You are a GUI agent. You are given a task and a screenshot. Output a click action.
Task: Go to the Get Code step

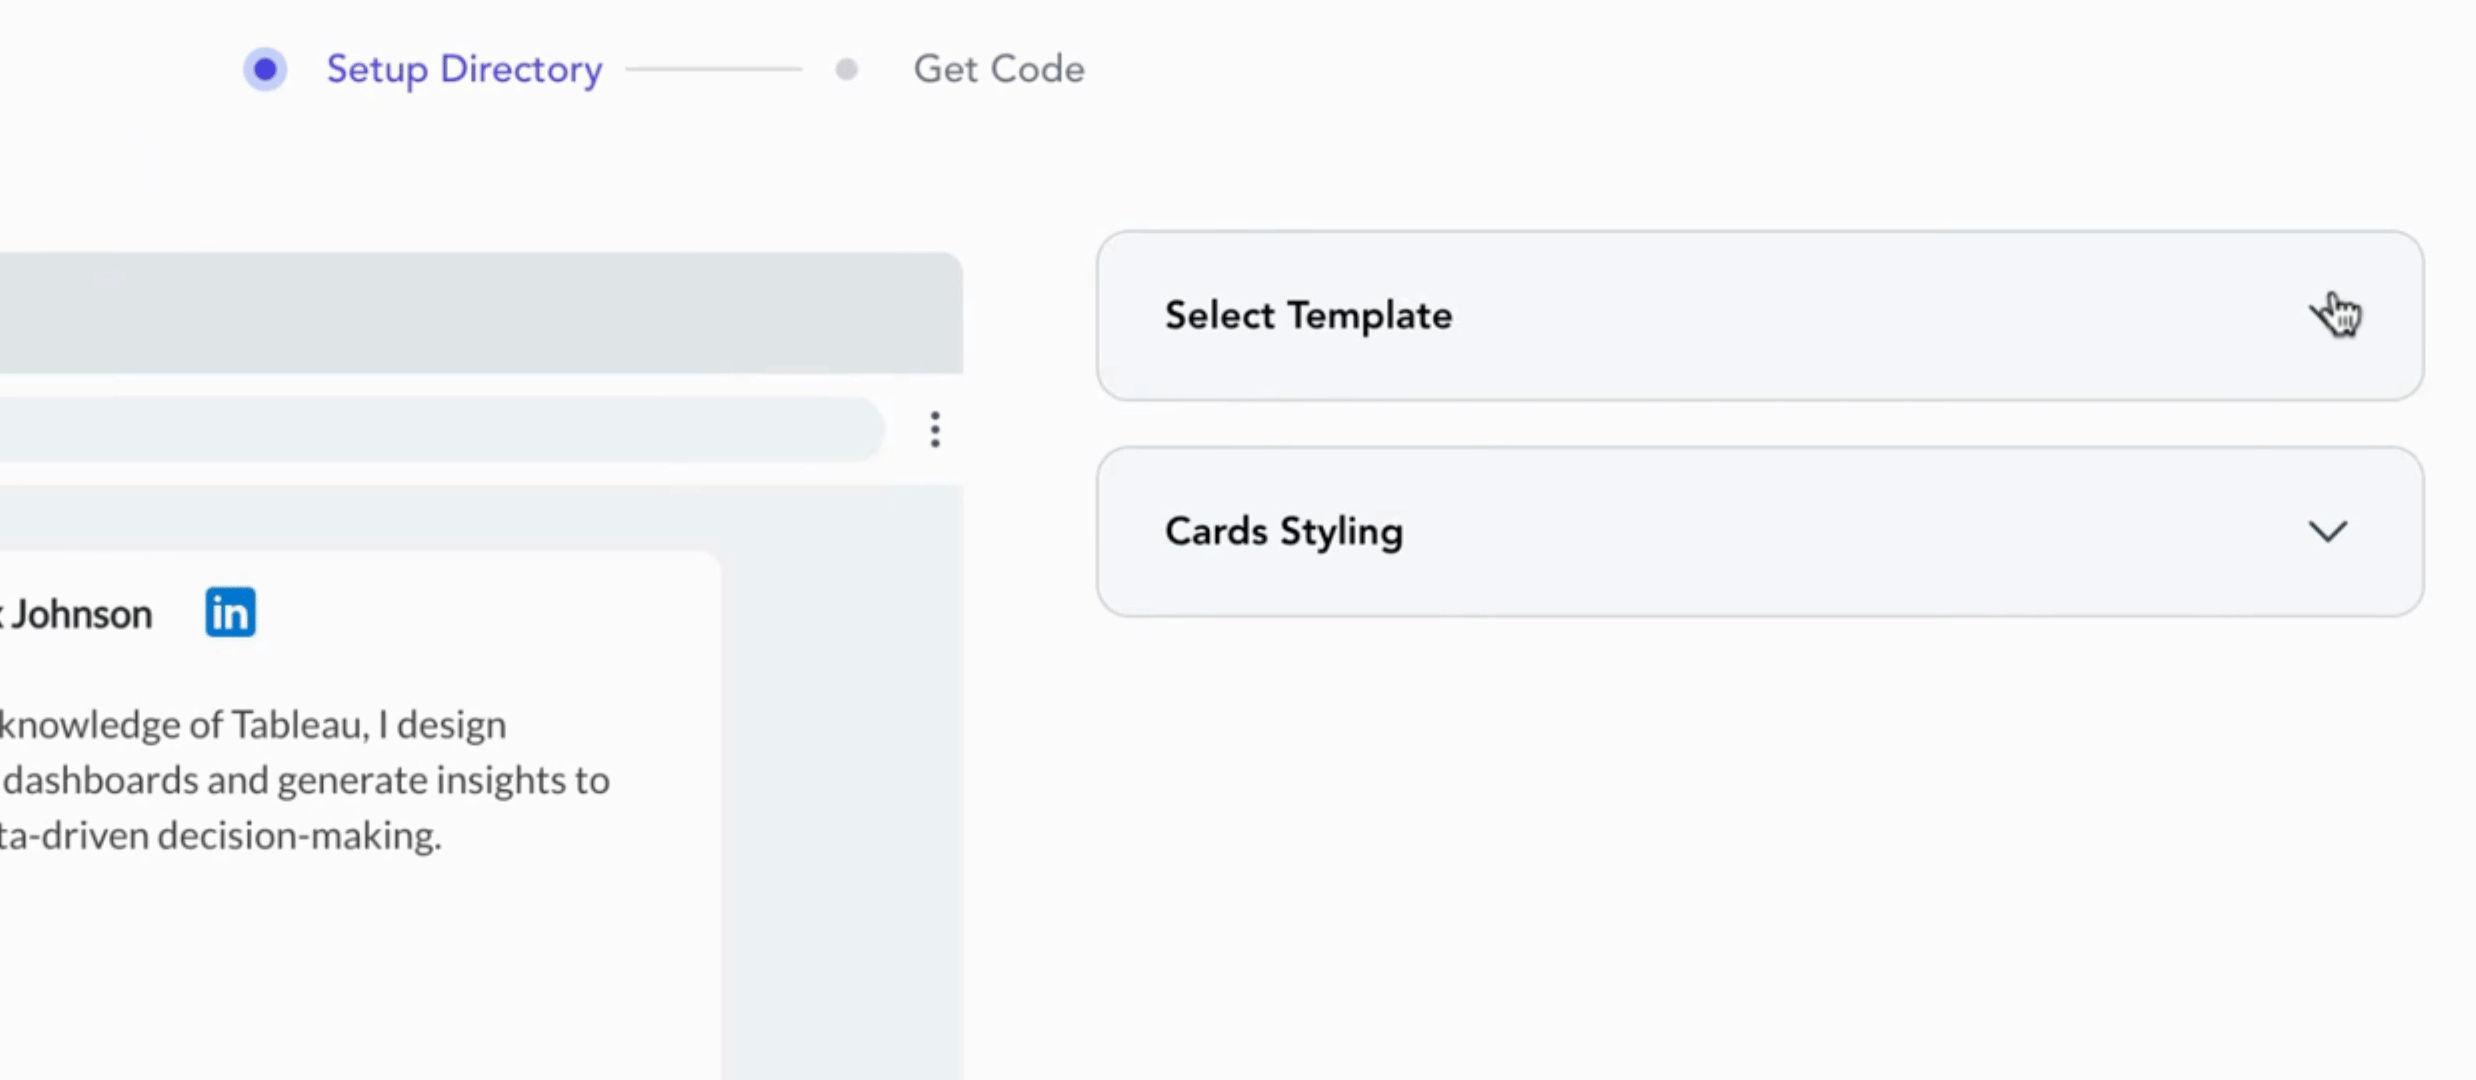(998, 69)
